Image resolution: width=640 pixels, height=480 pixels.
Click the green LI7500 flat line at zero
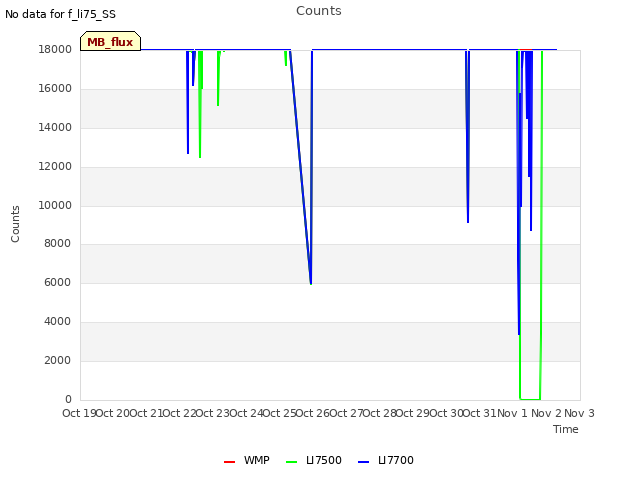pyautogui.click(x=530, y=399)
